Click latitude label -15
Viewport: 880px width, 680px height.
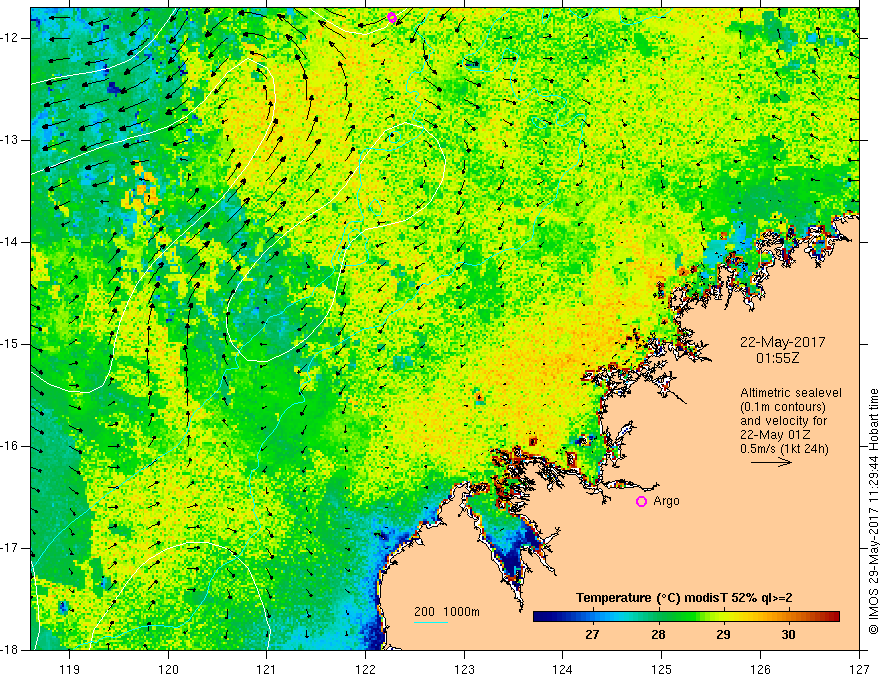coord(10,344)
